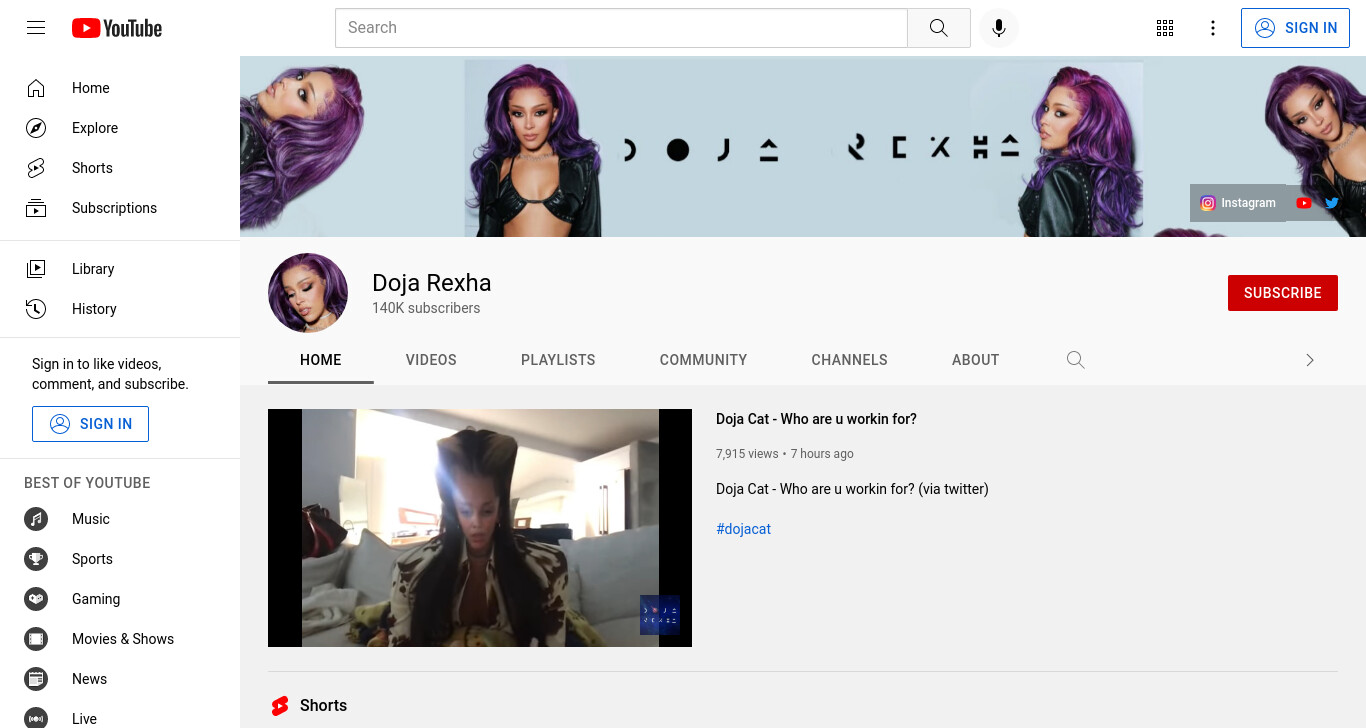Browse Music under Best of YouTube
1366x728 pixels.
[x=120, y=519]
